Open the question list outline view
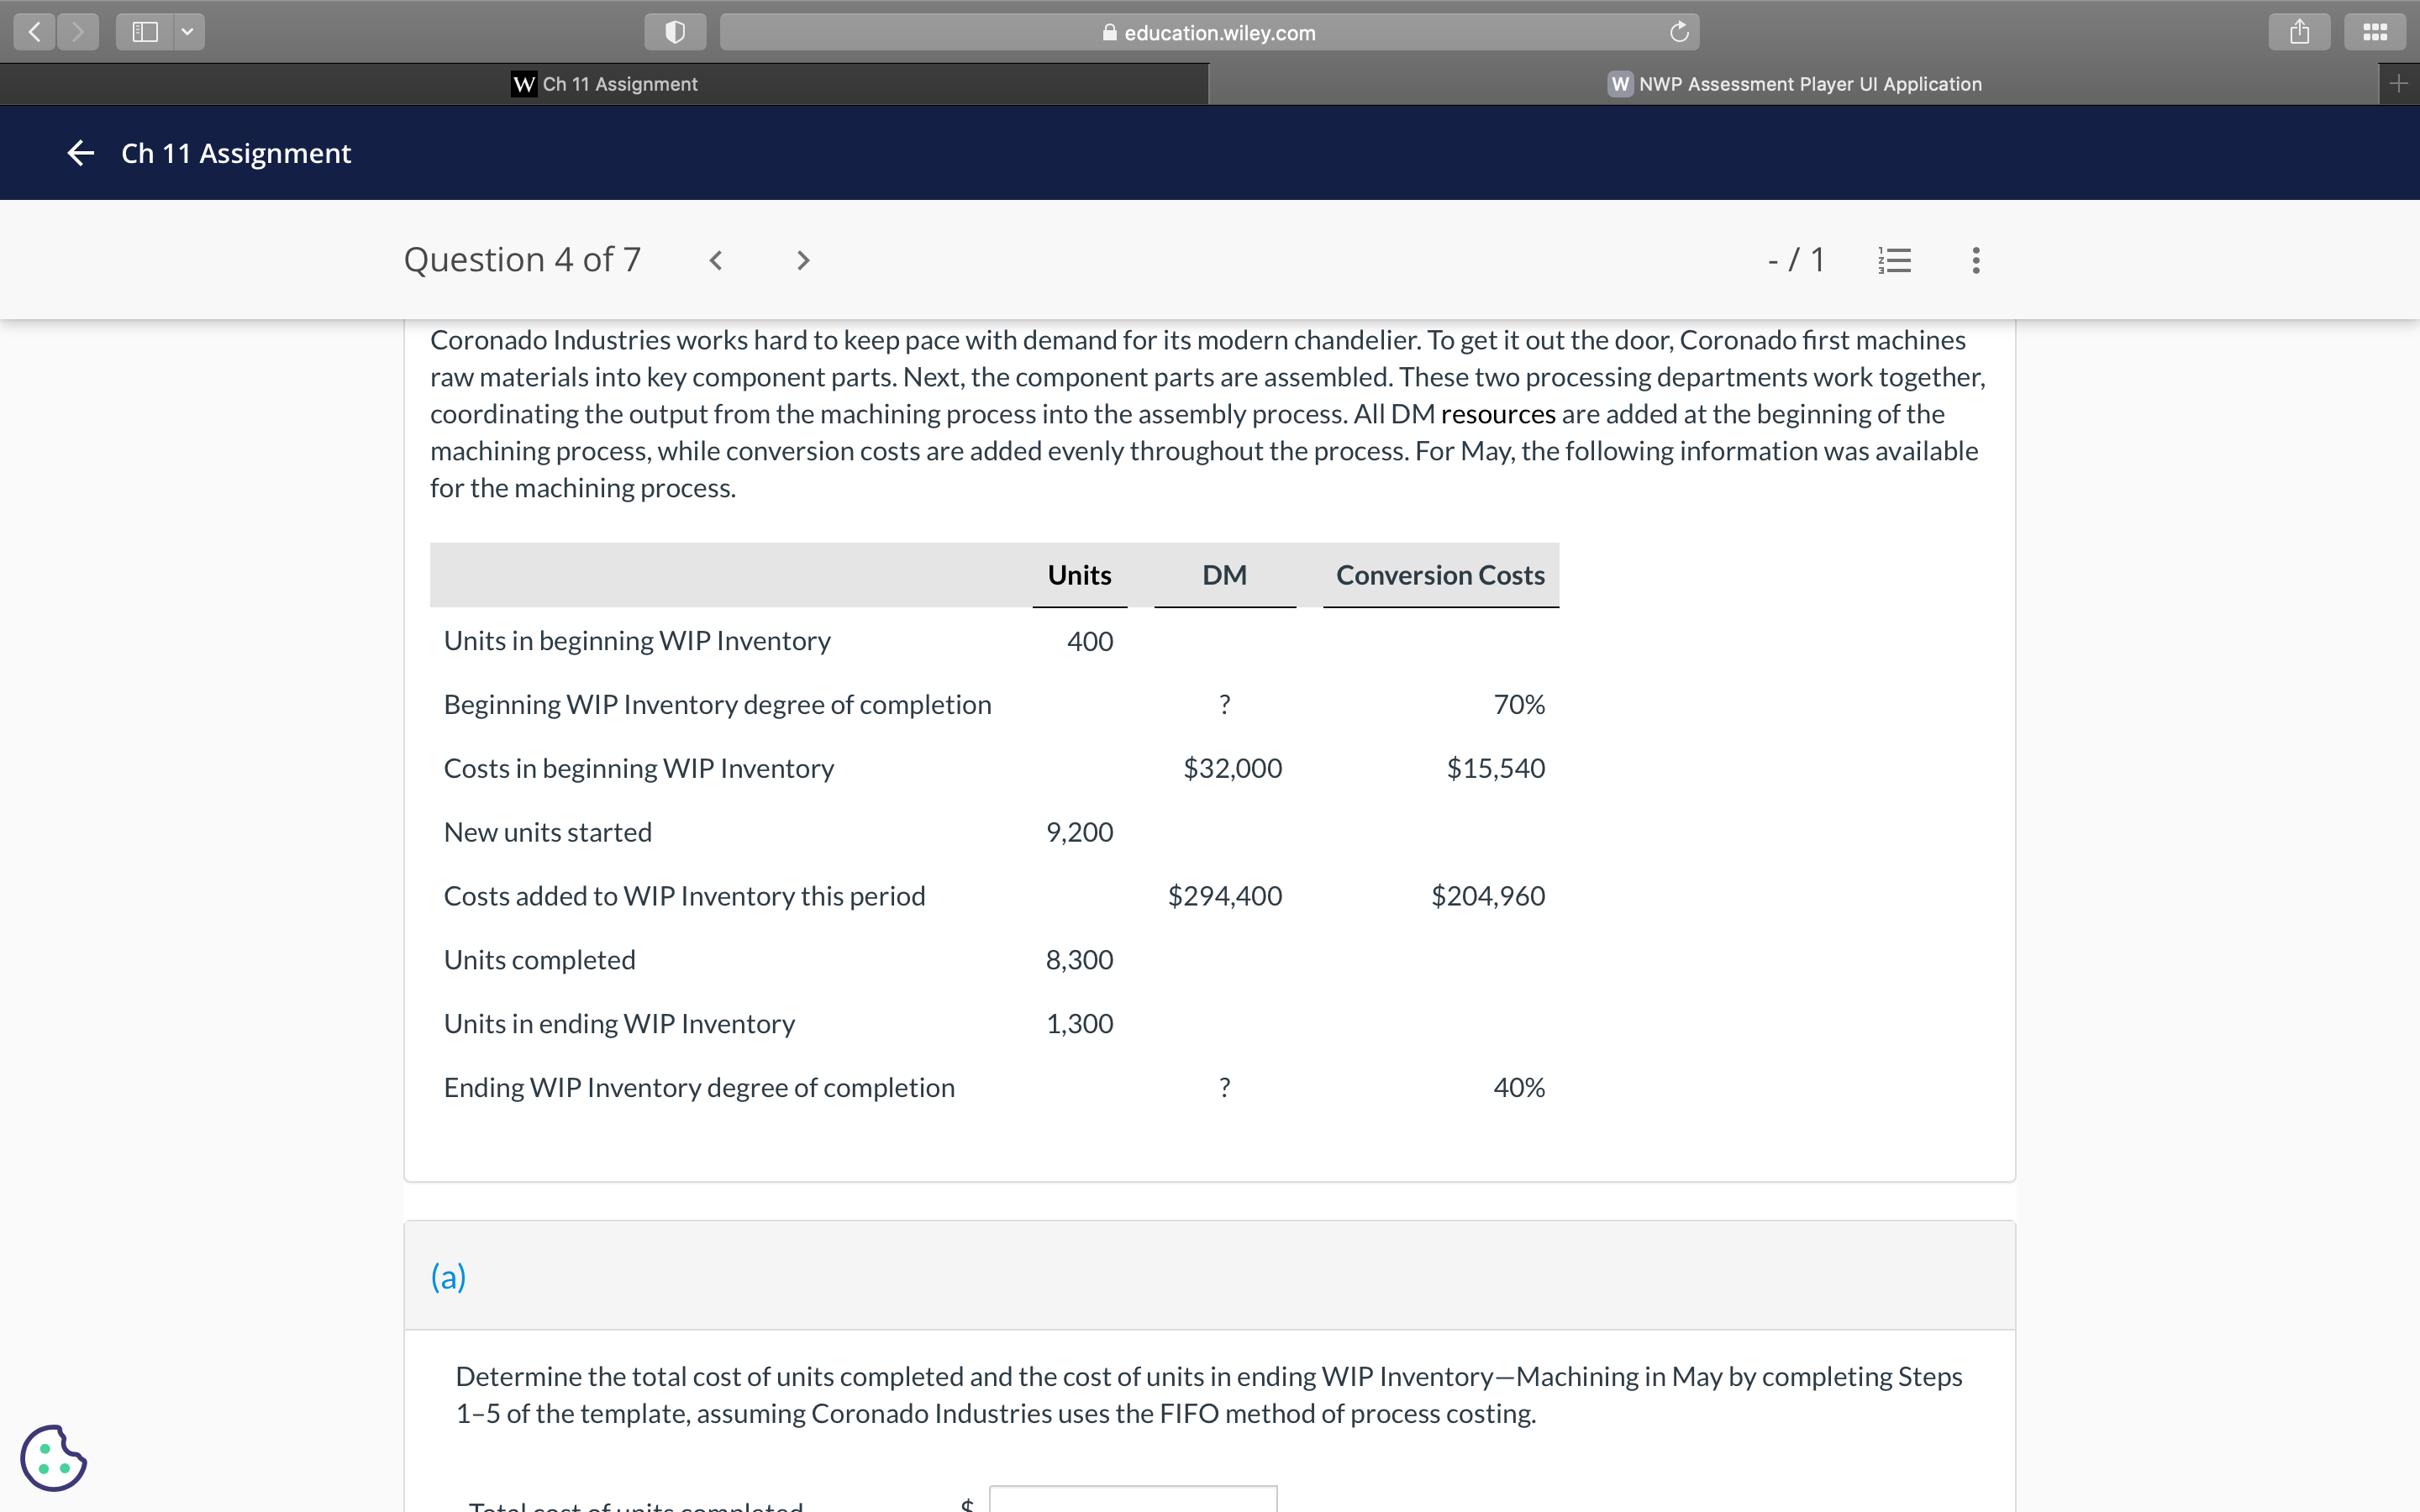2420x1512 pixels. [1894, 260]
